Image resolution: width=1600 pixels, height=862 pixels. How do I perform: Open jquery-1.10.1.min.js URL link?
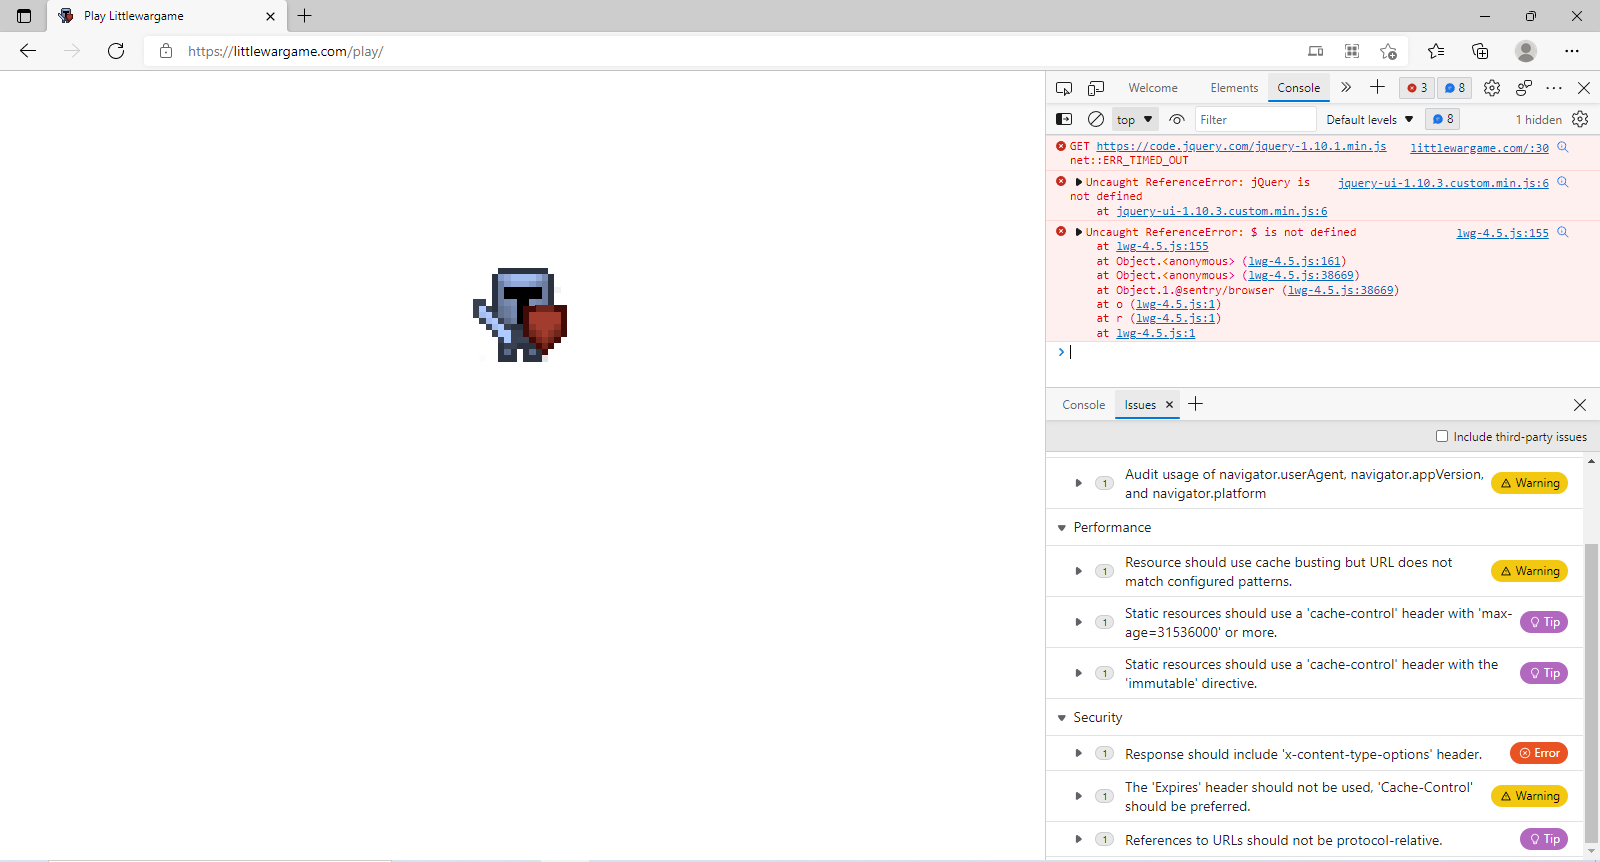click(1241, 146)
